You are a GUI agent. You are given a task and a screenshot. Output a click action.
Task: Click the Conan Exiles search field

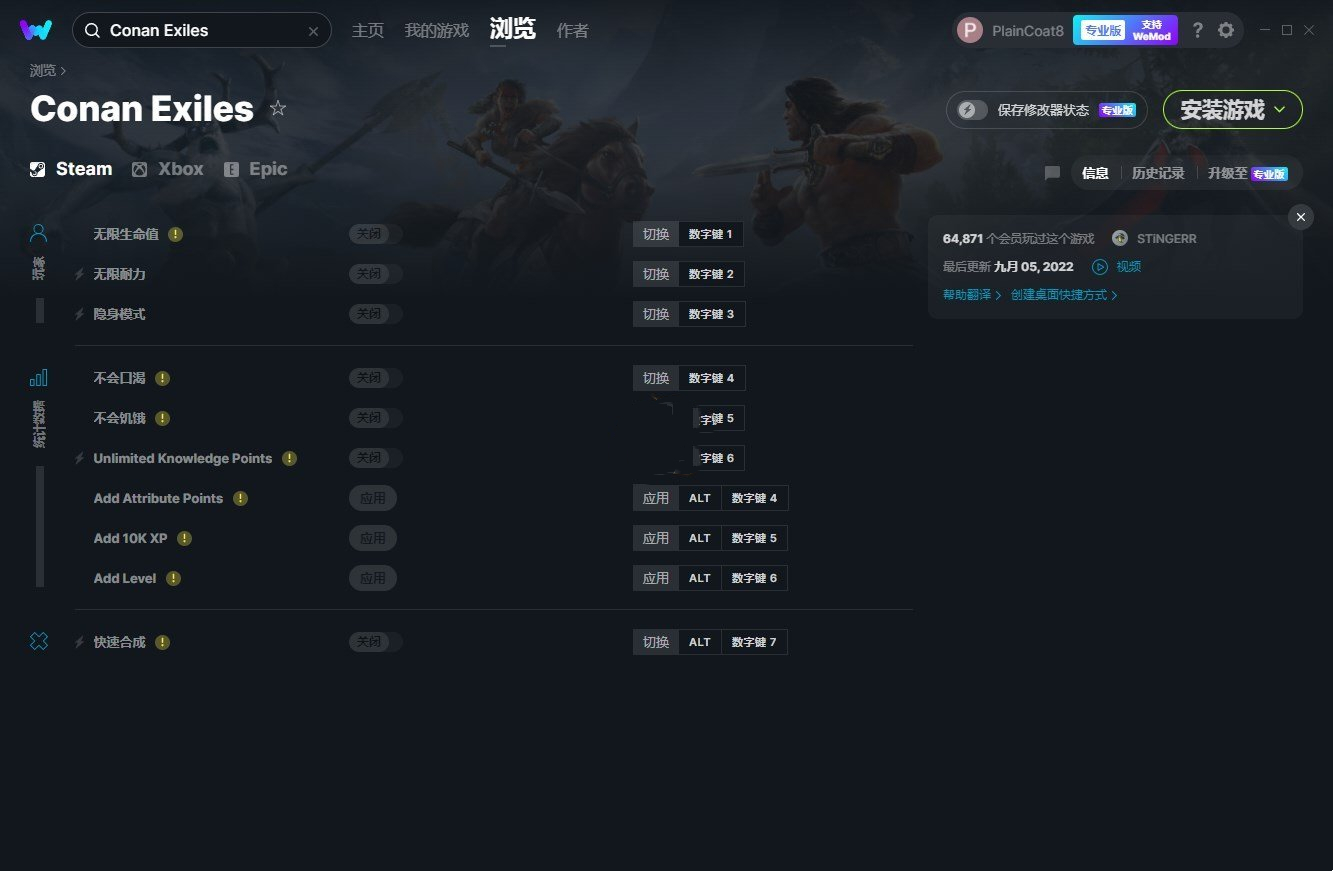click(x=202, y=30)
